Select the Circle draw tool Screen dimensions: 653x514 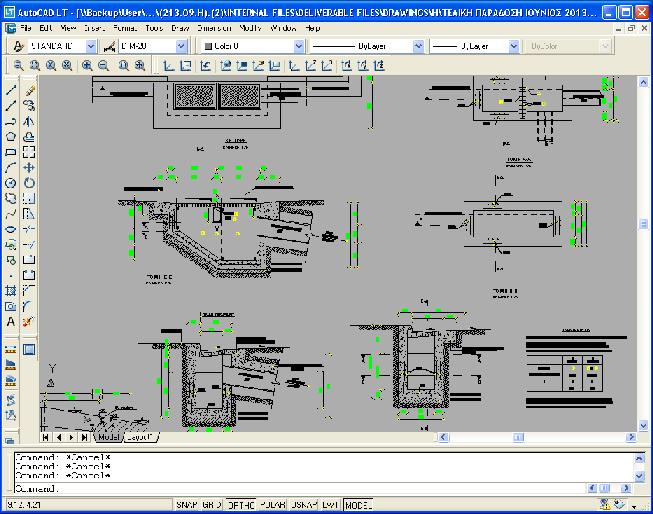[11, 183]
